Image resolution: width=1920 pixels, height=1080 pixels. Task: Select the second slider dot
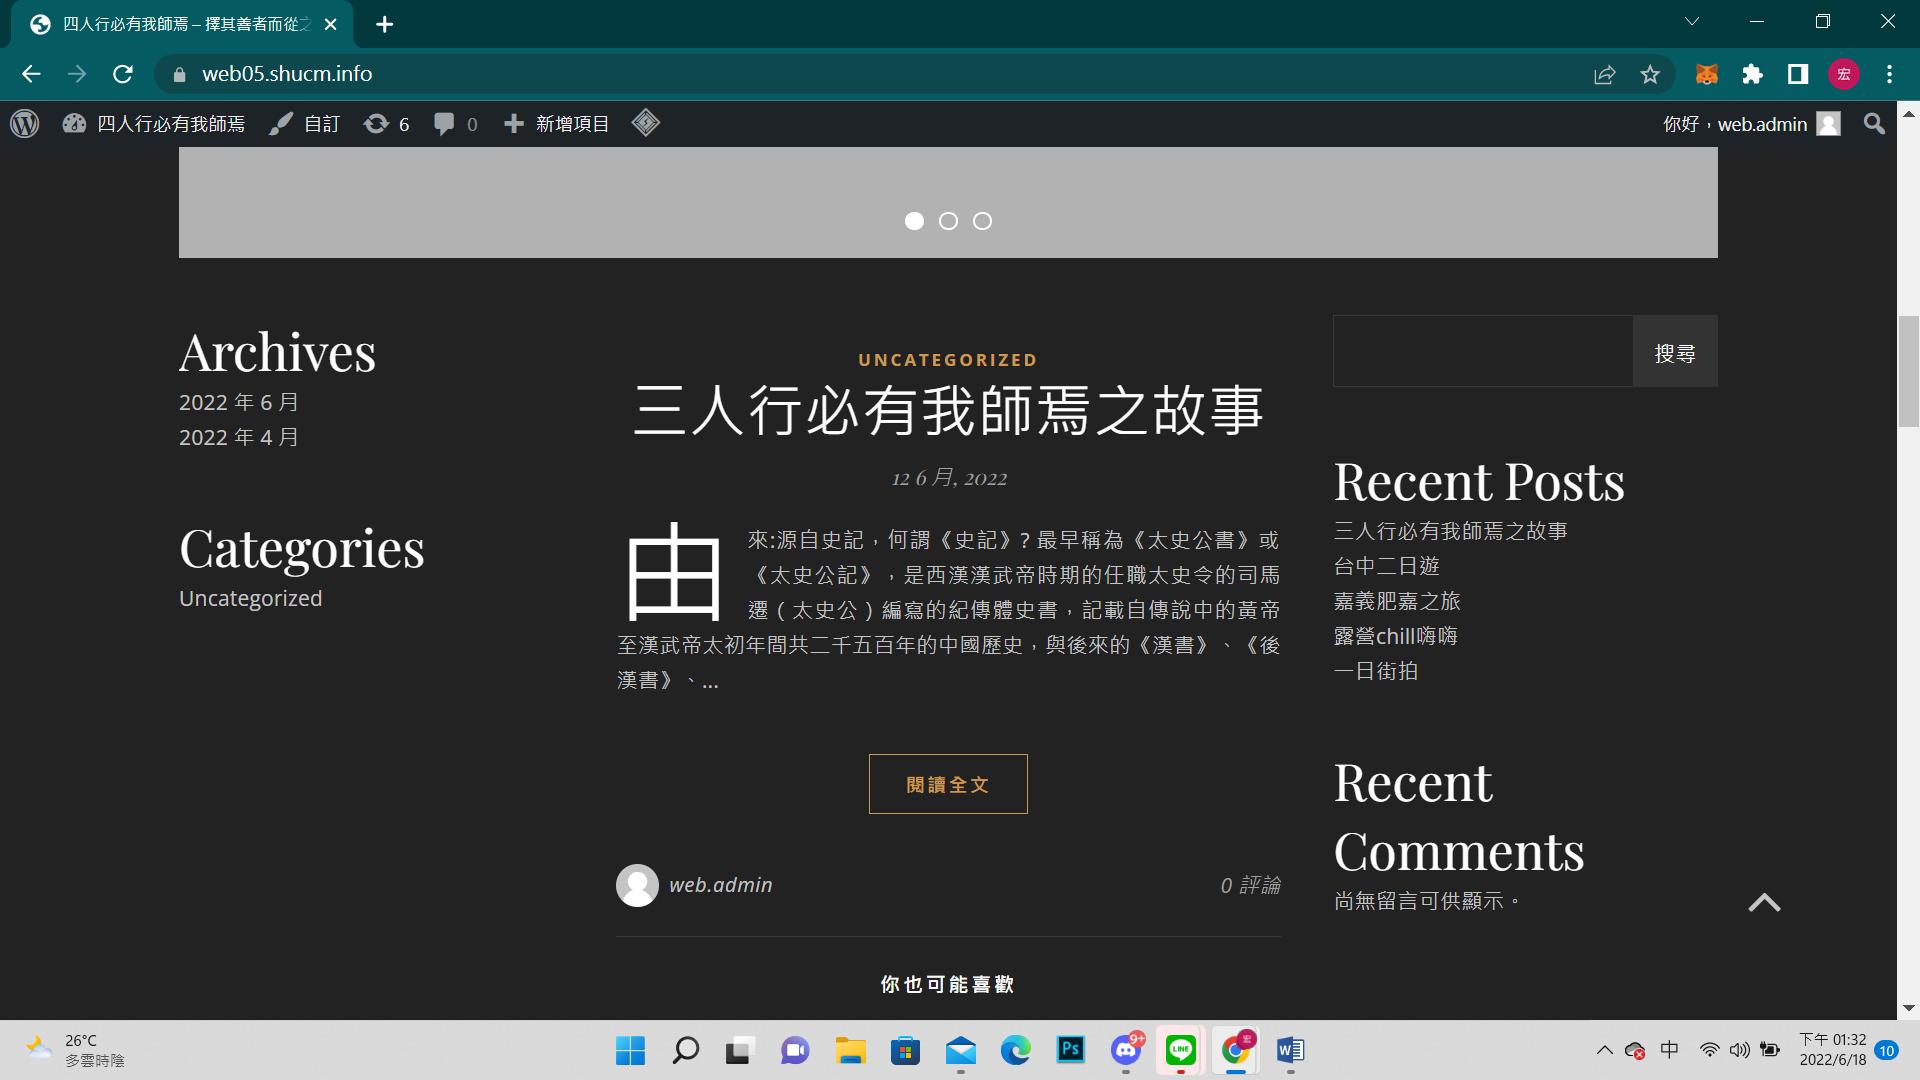point(948,221)
